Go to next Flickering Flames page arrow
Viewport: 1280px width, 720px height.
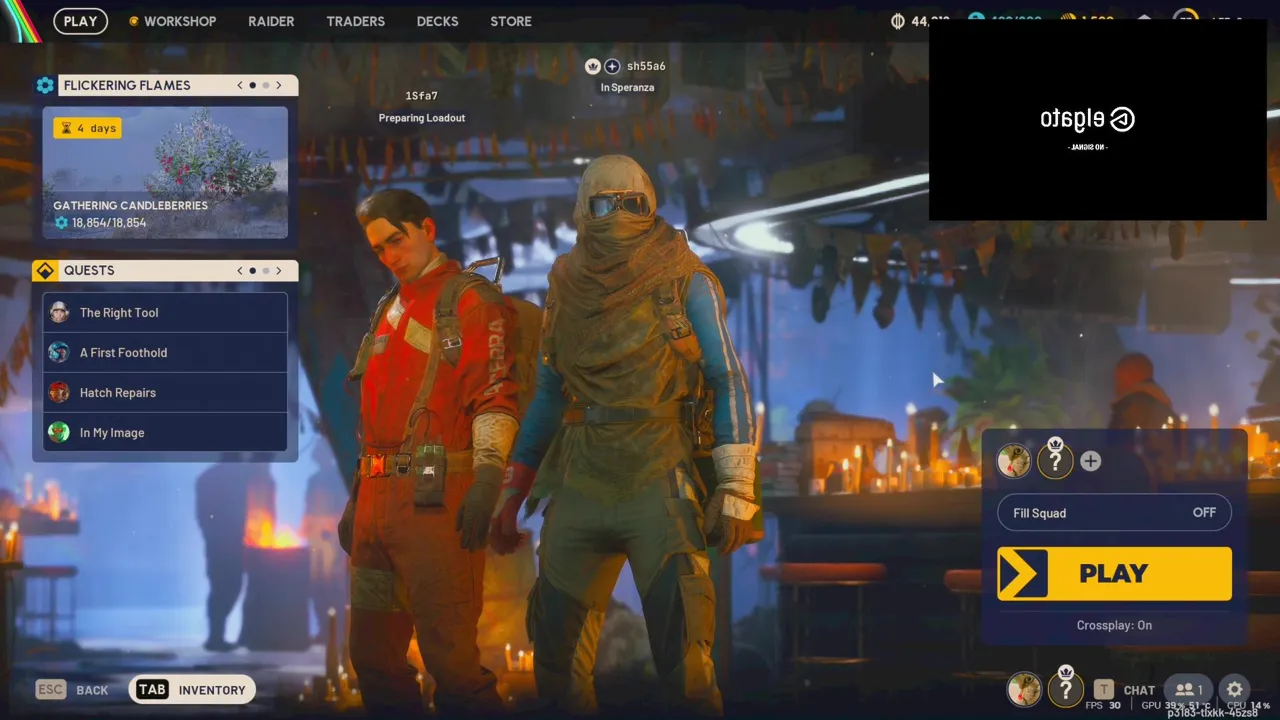click(279, 85)
